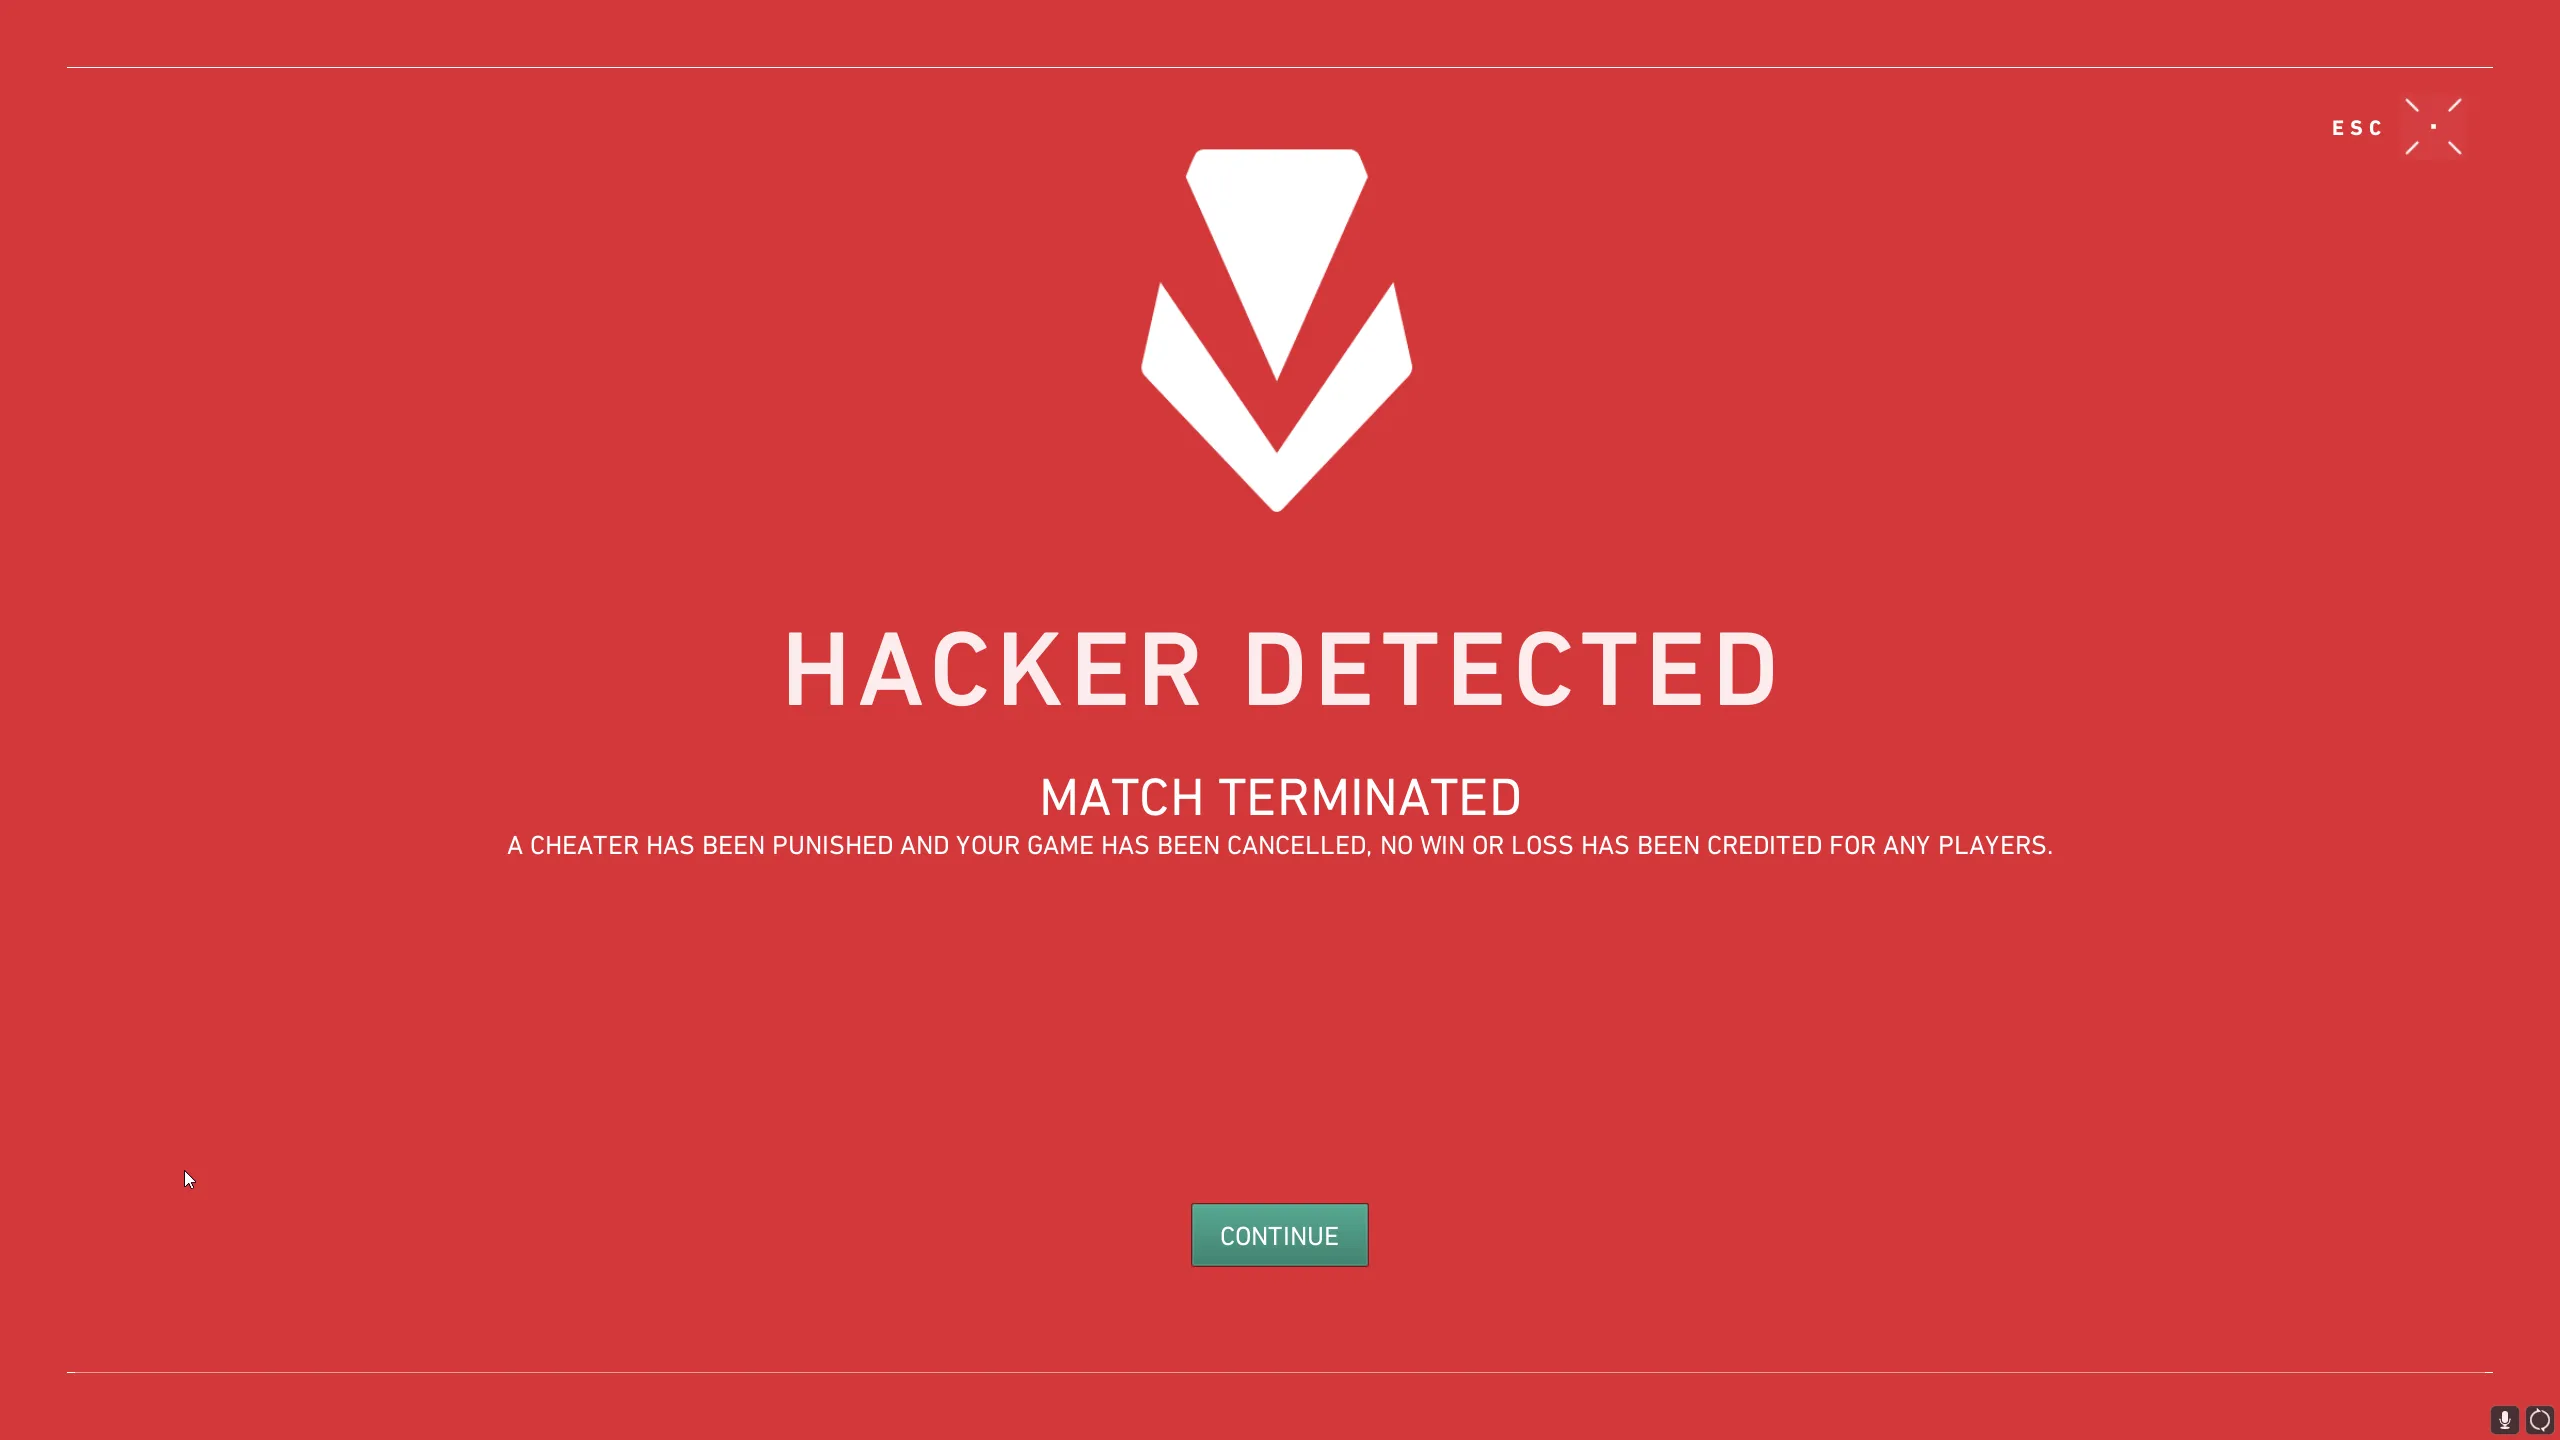Select the MATCH TERMINATED subheading
2560x1440 pixels.
(x=1280, y=798)
